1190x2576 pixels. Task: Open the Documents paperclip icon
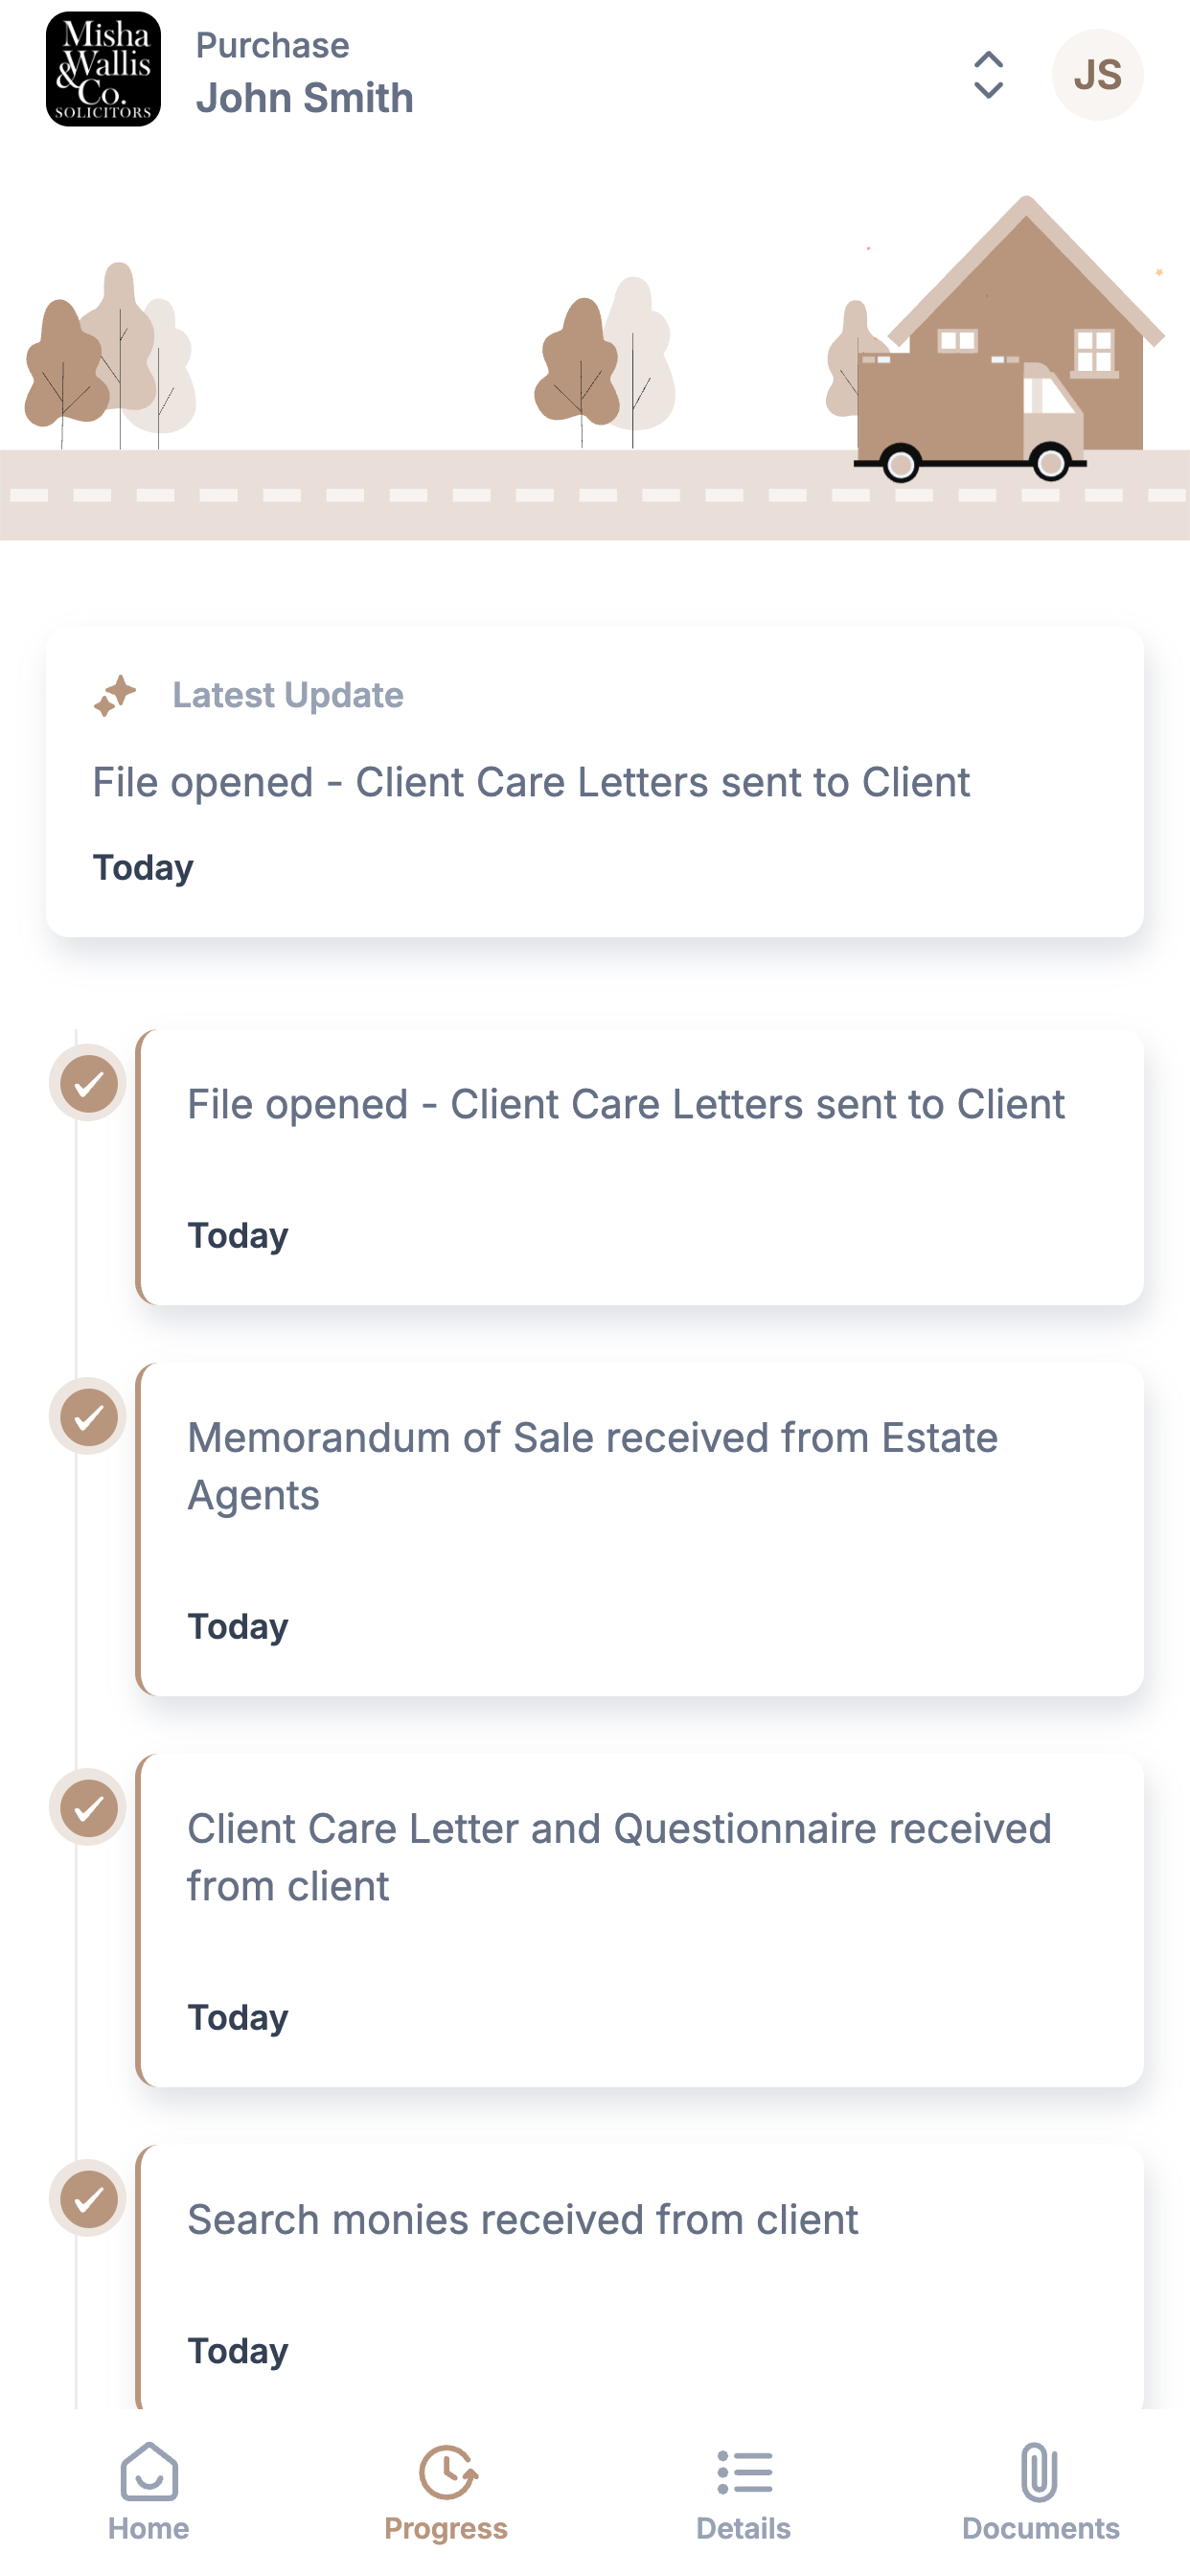[x=1040, y=2472]
